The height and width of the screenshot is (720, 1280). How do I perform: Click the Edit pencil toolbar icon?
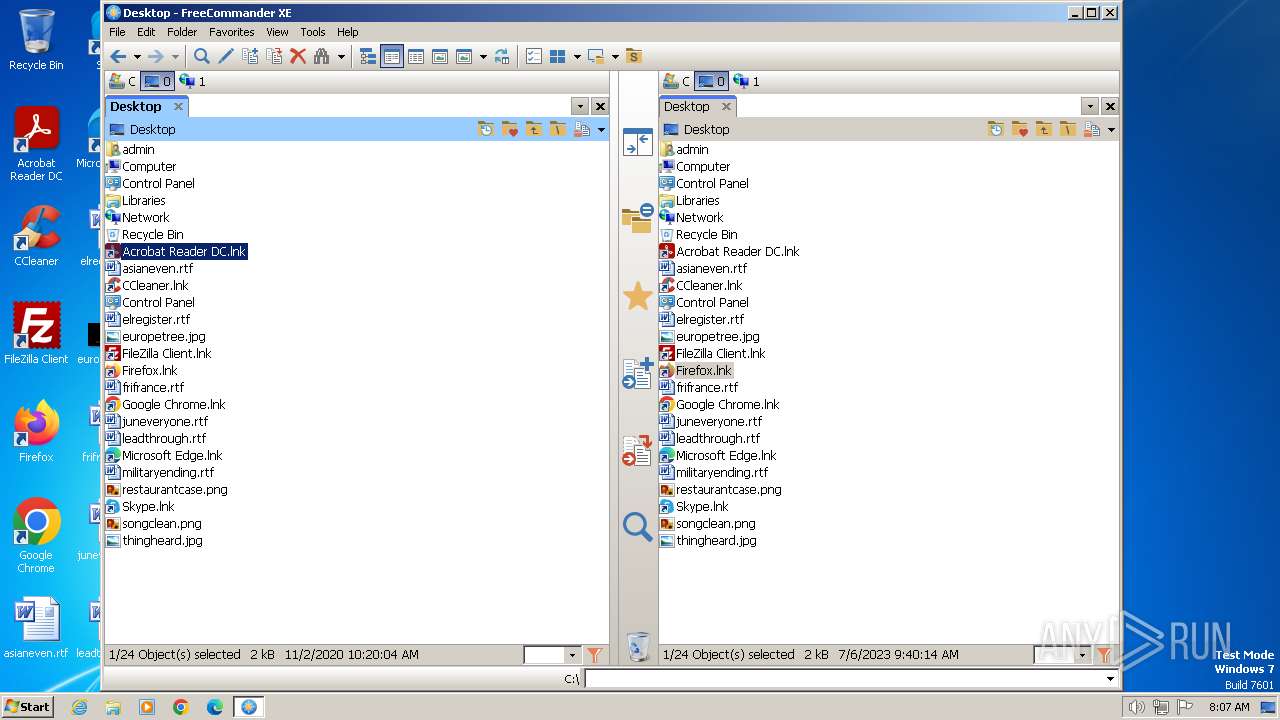coord(226,57)
